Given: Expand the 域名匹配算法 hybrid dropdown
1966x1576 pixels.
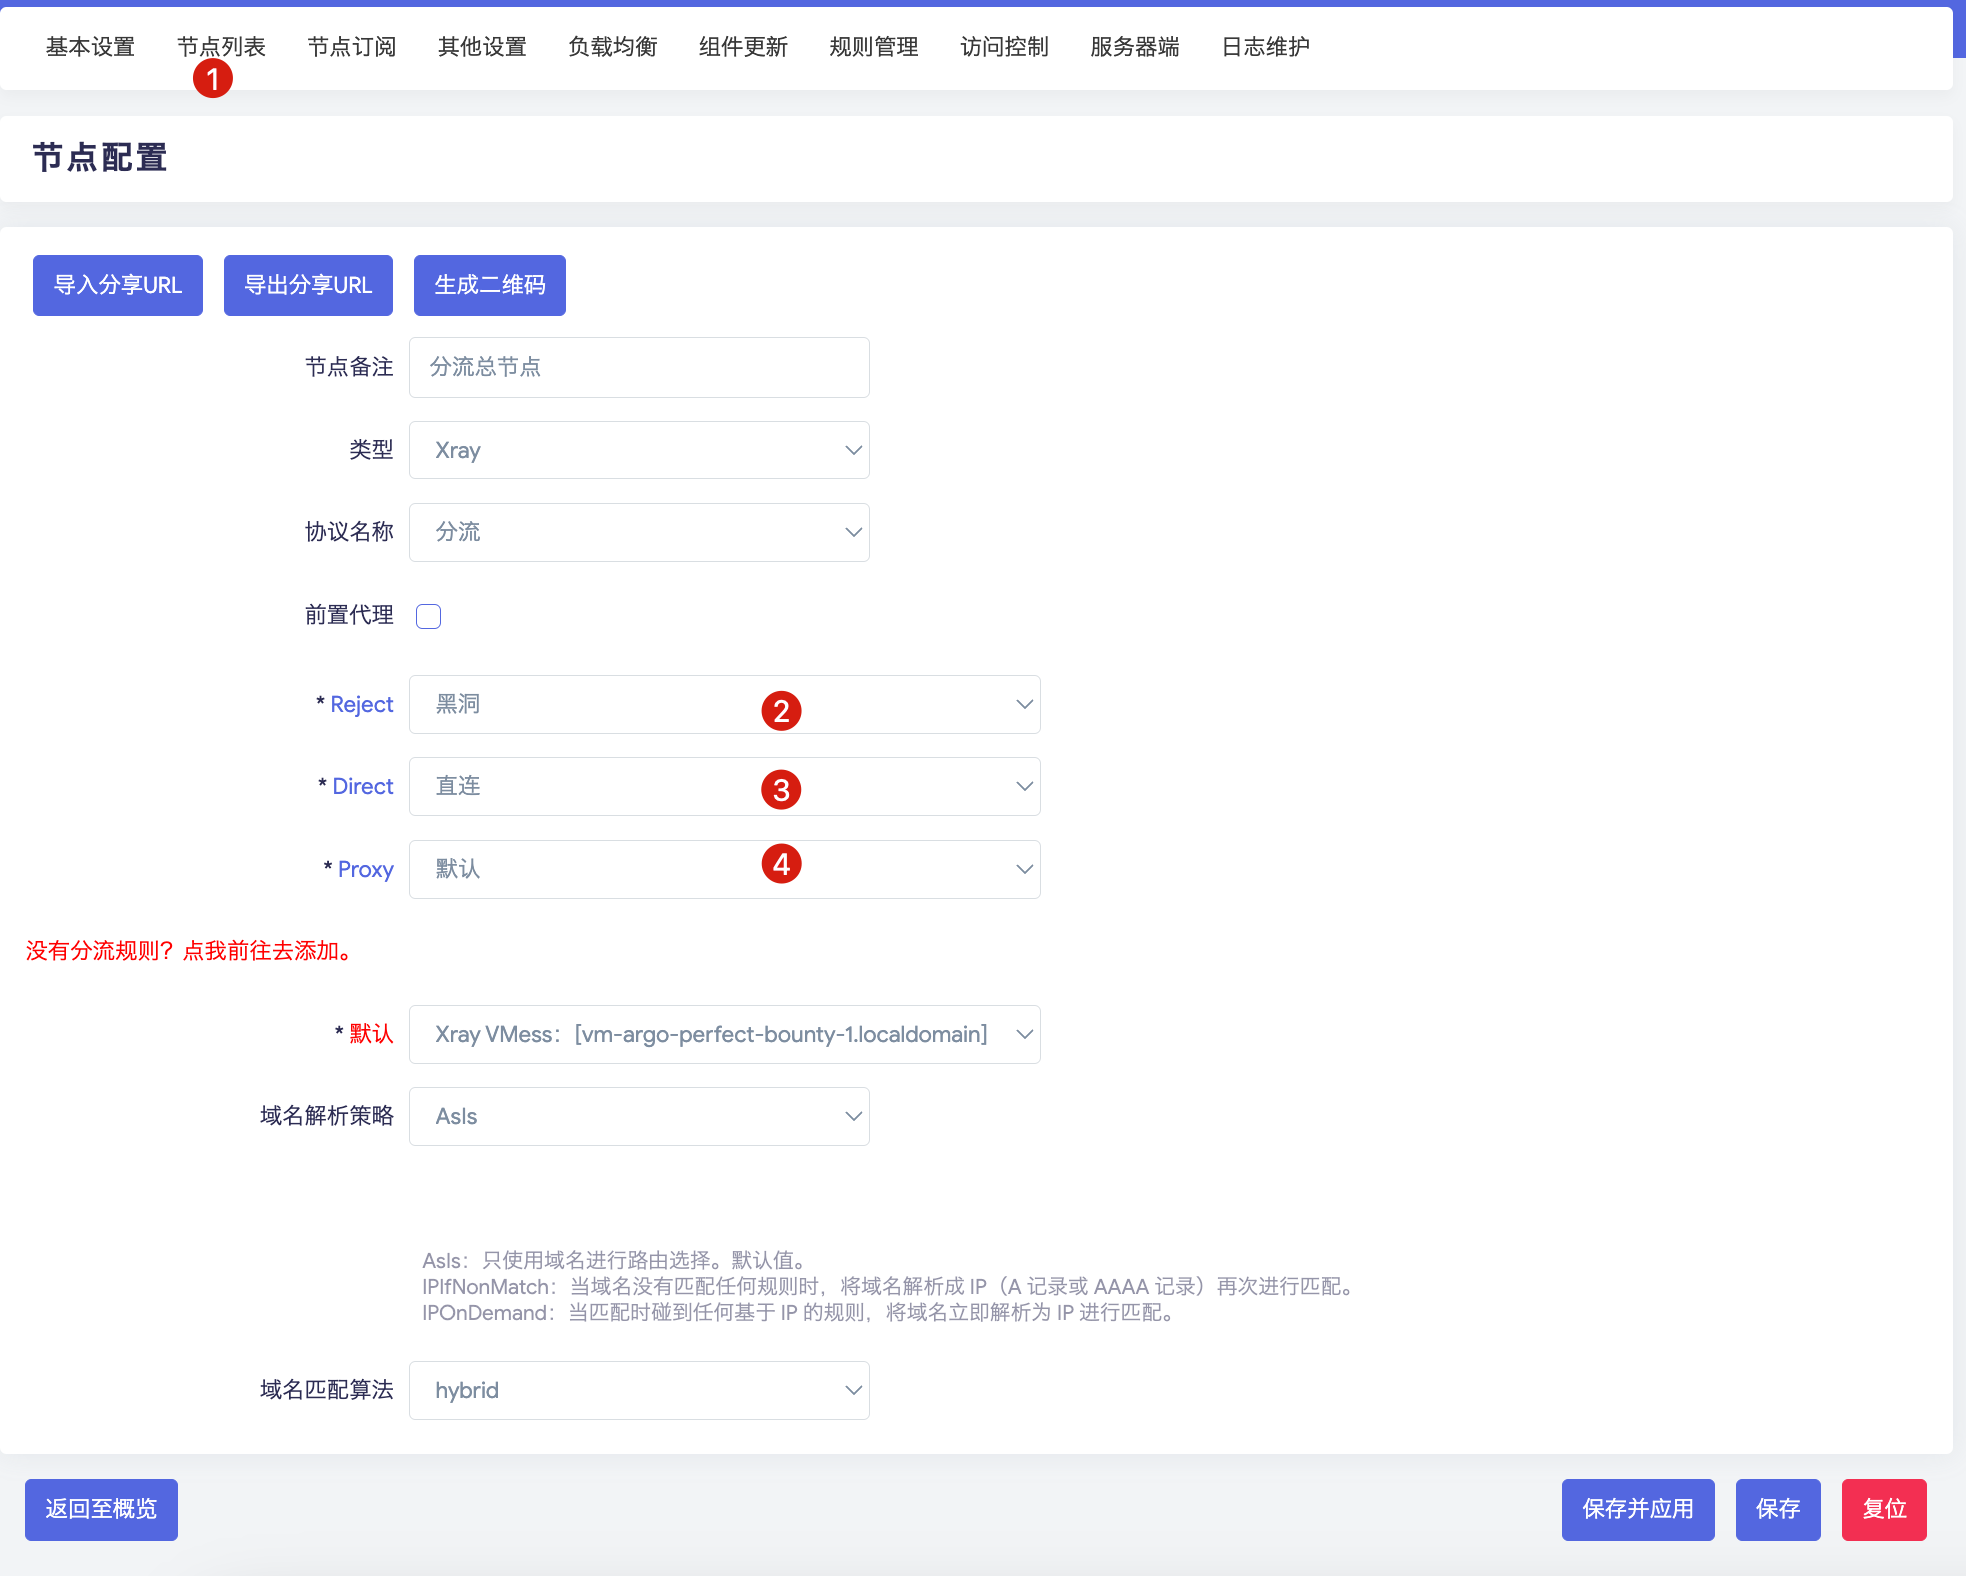Looking at the screenshot, I should [x=639, y=1390].
